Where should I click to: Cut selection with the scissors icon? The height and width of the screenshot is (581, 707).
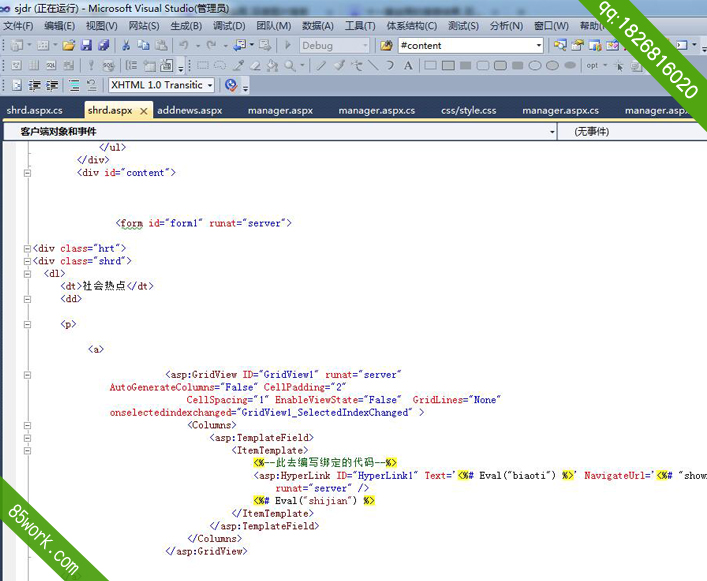126,45
